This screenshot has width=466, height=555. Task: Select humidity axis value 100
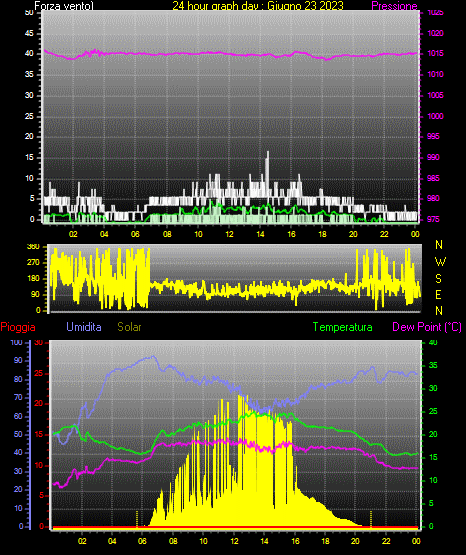coord(16,342)
